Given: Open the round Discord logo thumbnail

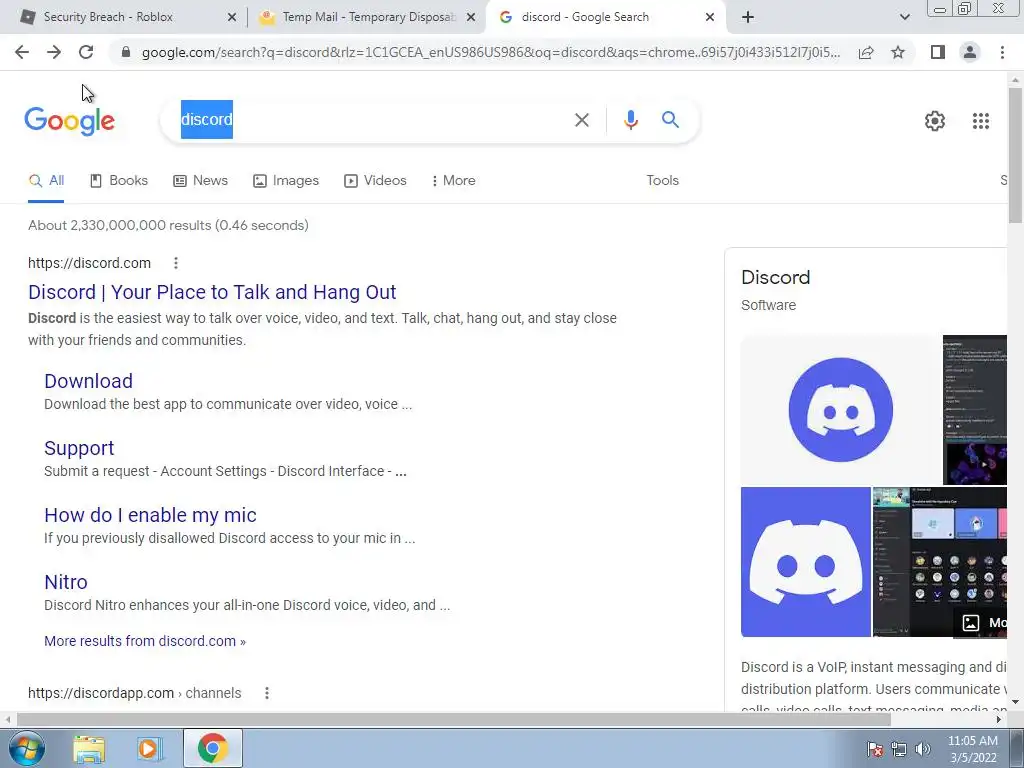Looking at the screenshot, I should tap(840, 410).
